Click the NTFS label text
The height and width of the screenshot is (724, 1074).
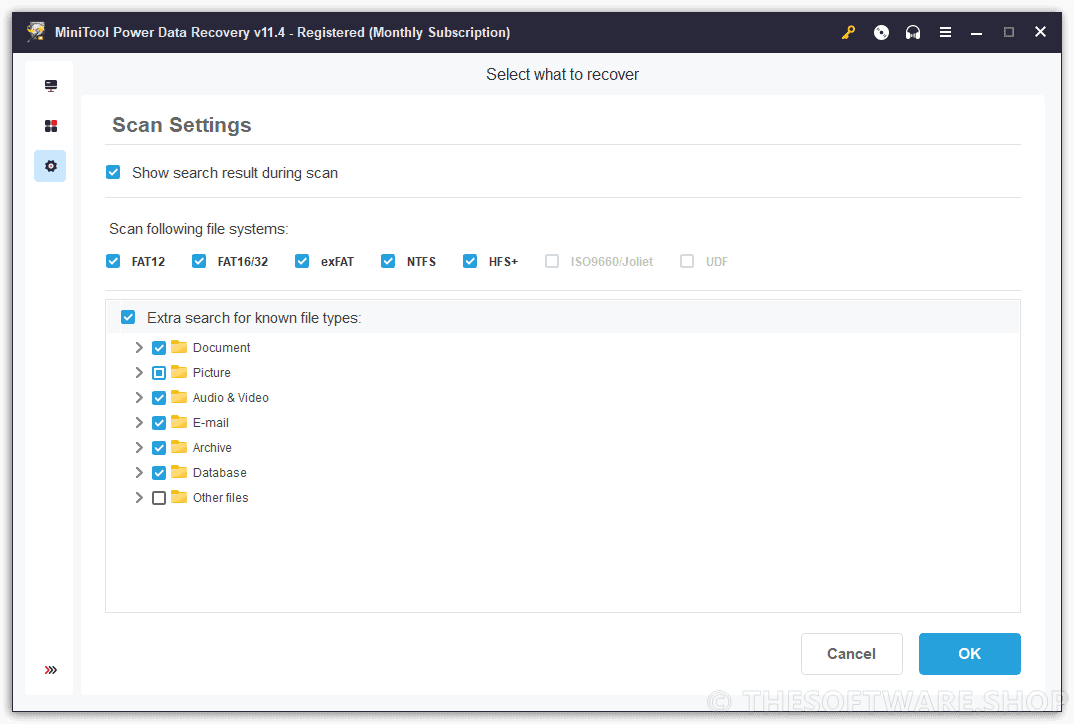421,262
